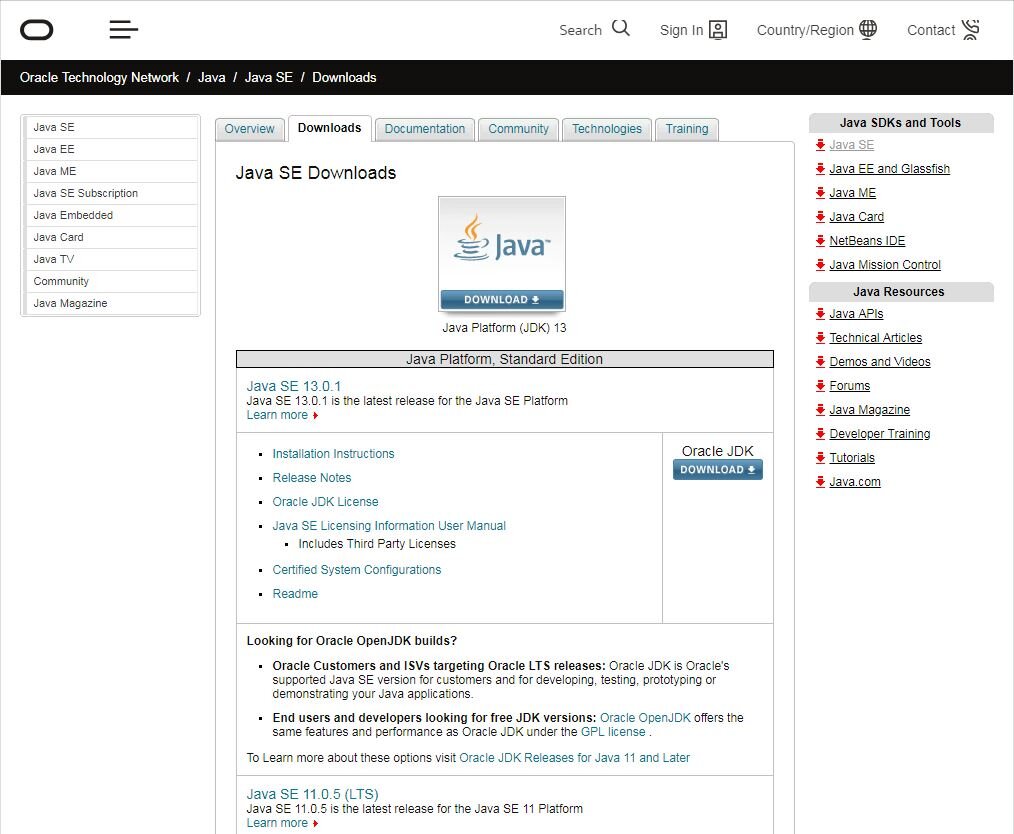This screenshot has height=834, width=1014.
Task: Click the Oracle OpenJDK link
Action: [645, 718]
